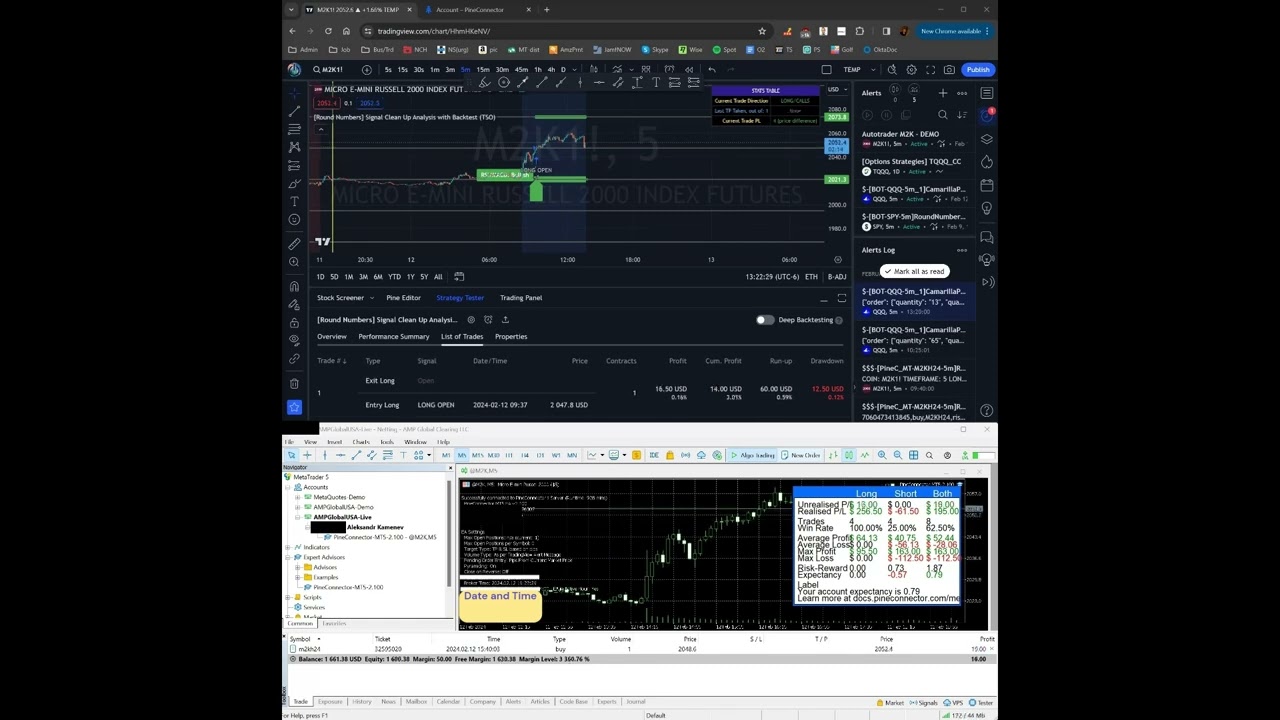Switch to Favorites tab in Navigator
Image resolution: width=1280 pixels, height=720 pixels.
[334, 624]
